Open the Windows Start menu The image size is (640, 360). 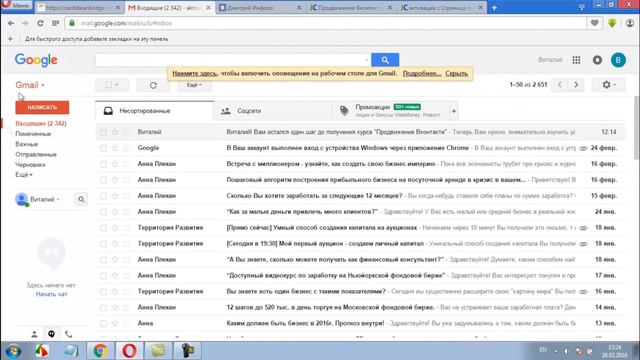click(x=13, y=351)
